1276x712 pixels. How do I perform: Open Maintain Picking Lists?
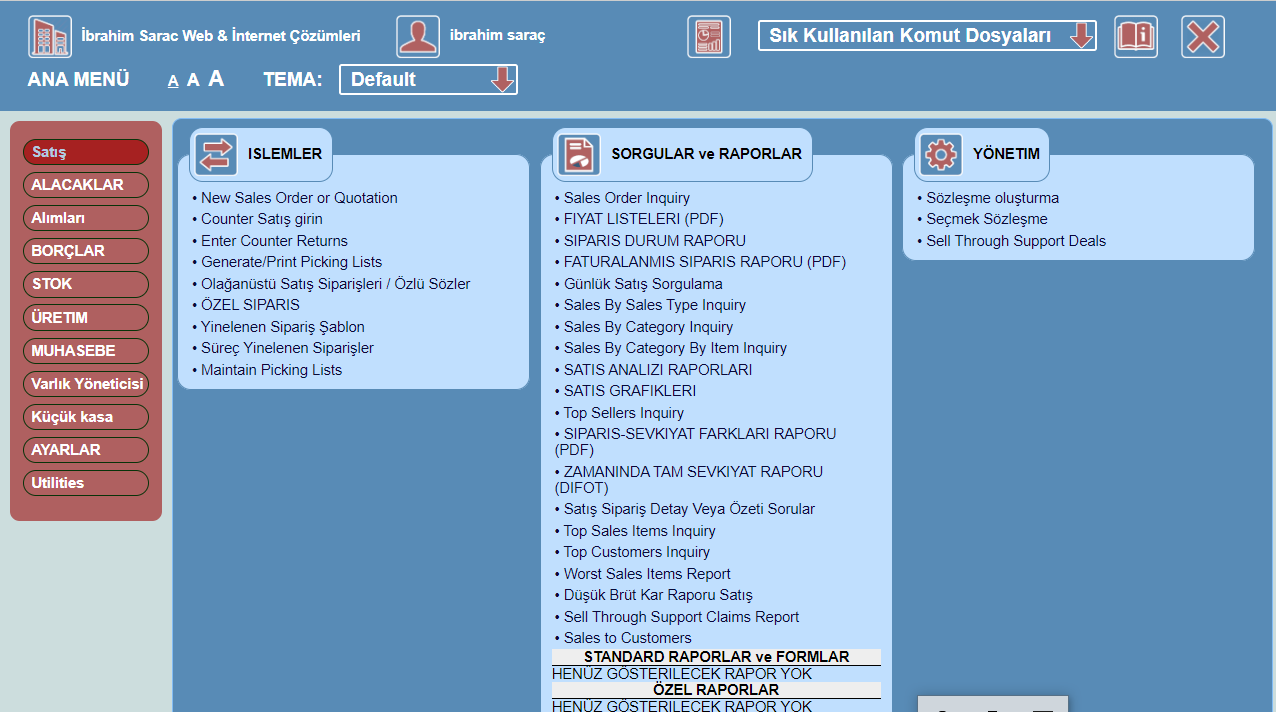point(271,370)
